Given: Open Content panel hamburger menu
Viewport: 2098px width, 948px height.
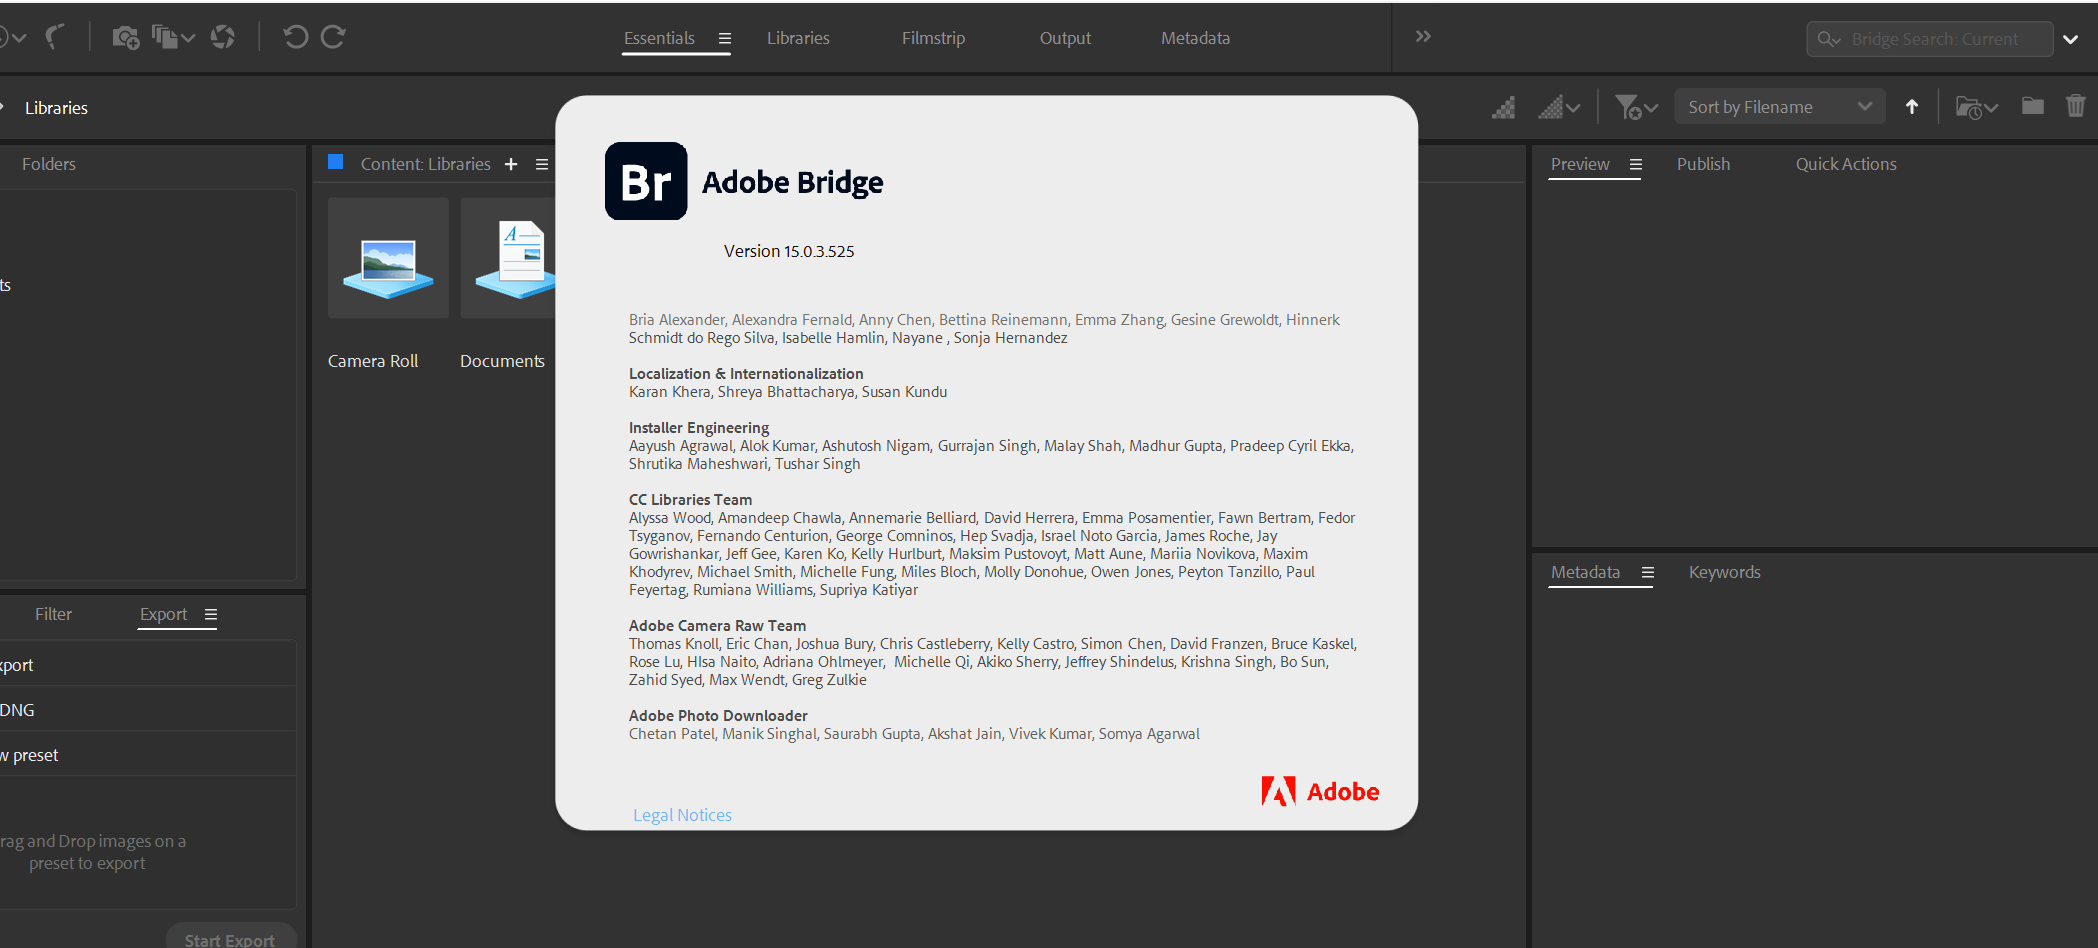Looking at the screenshot, I should pos(542,164).
